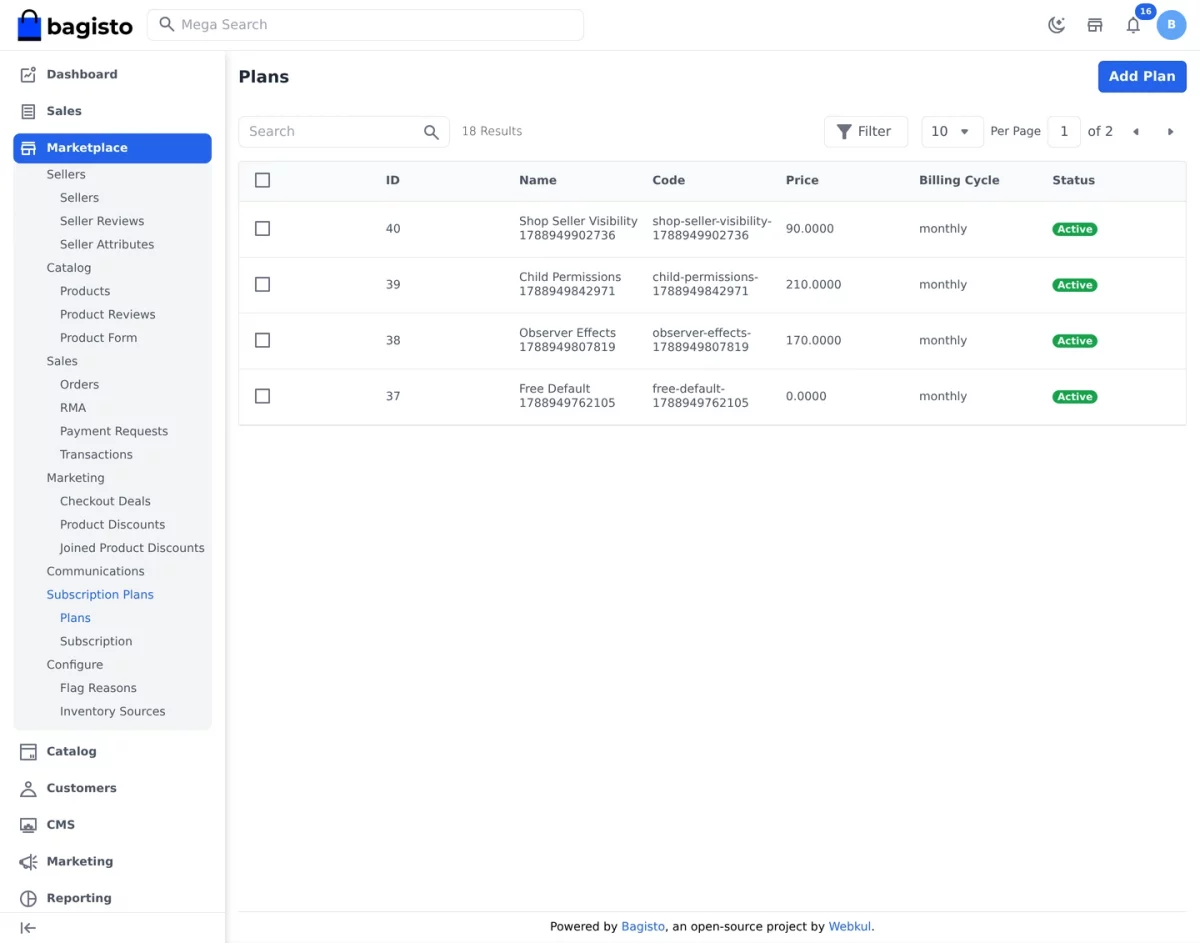
Task: Click the Add Plan button
Action: click(x=1142, y=77)
